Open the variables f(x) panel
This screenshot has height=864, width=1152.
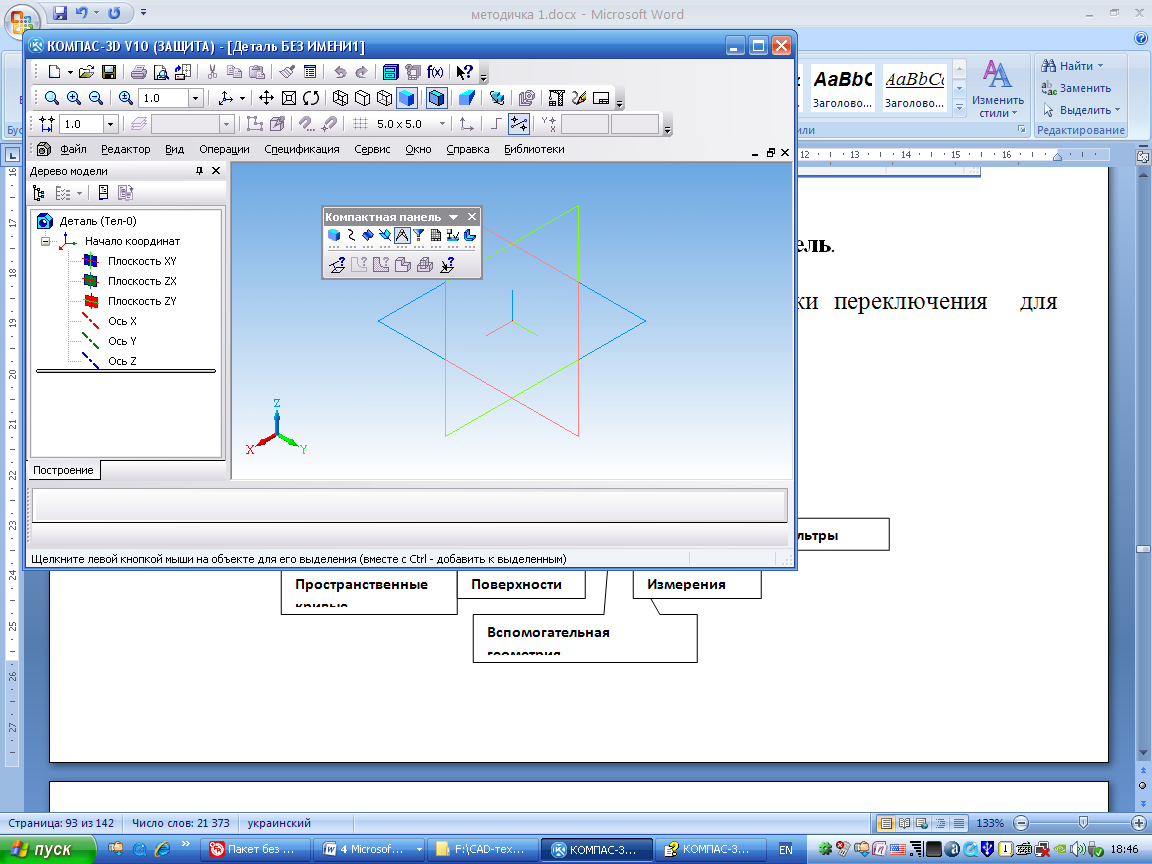point(435,72)
